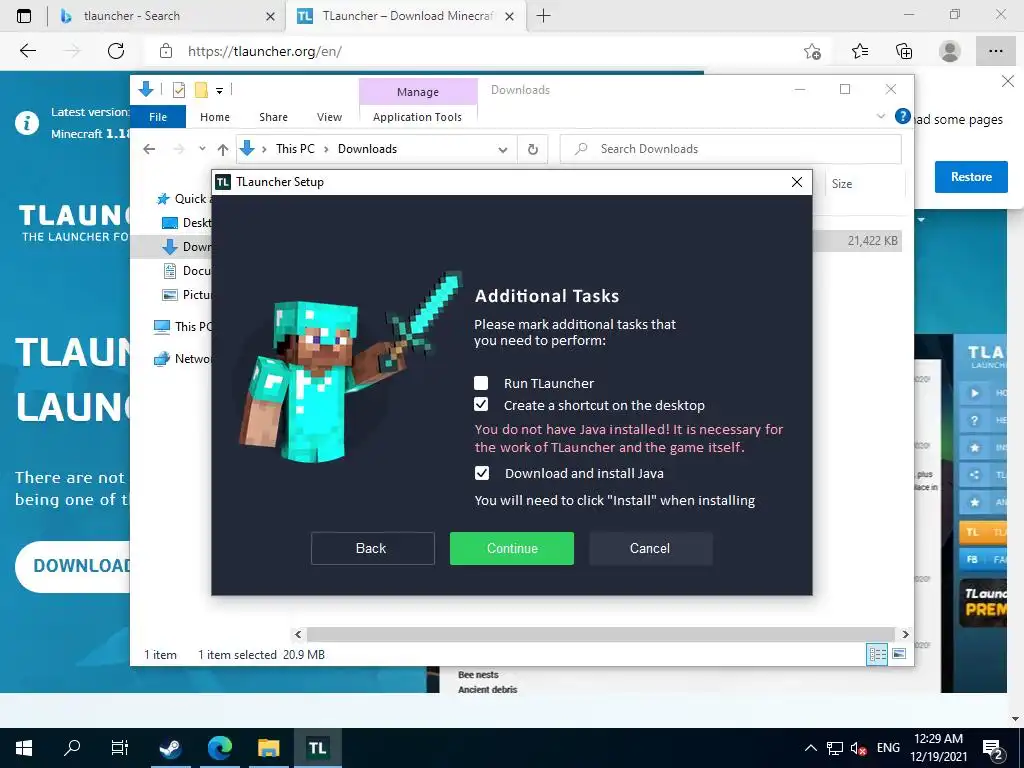Click Explorer back navigation arrow
This screenshot has width=1024, height=768.
149,149
